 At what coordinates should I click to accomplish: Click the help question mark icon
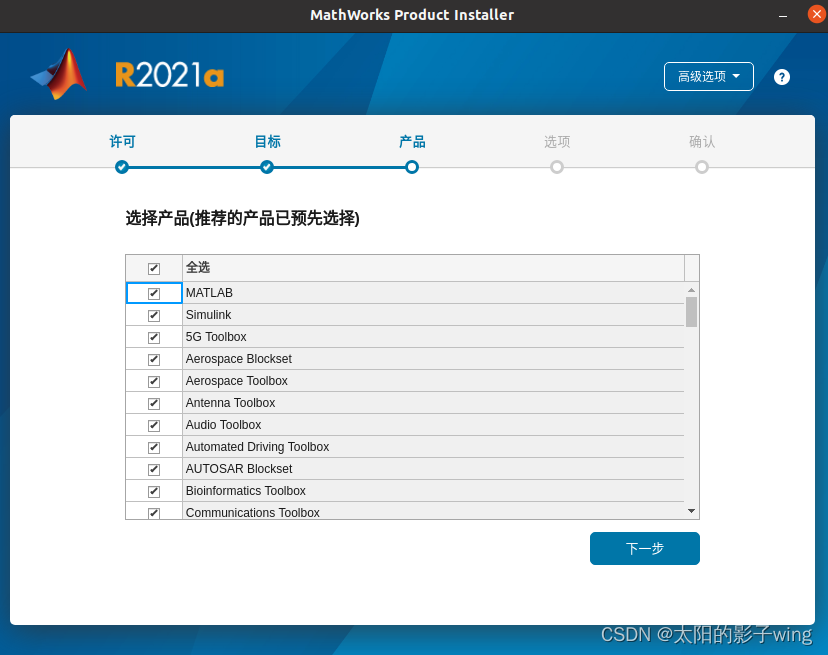782,77
